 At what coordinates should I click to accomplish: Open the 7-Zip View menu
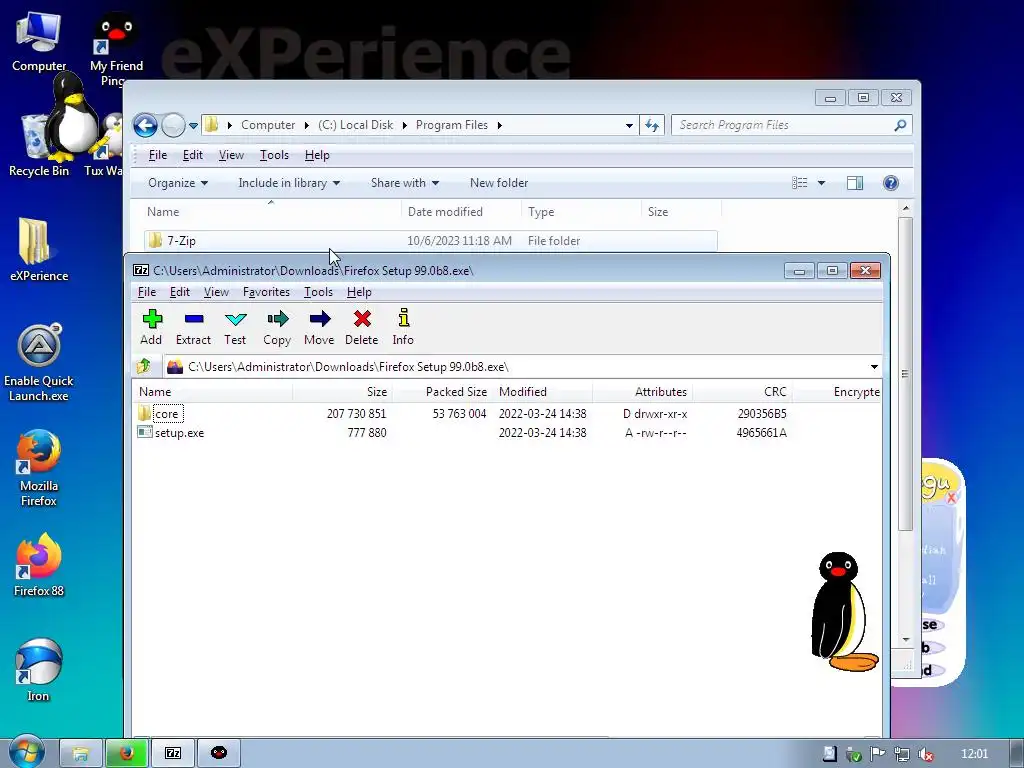tap(216, 292)
